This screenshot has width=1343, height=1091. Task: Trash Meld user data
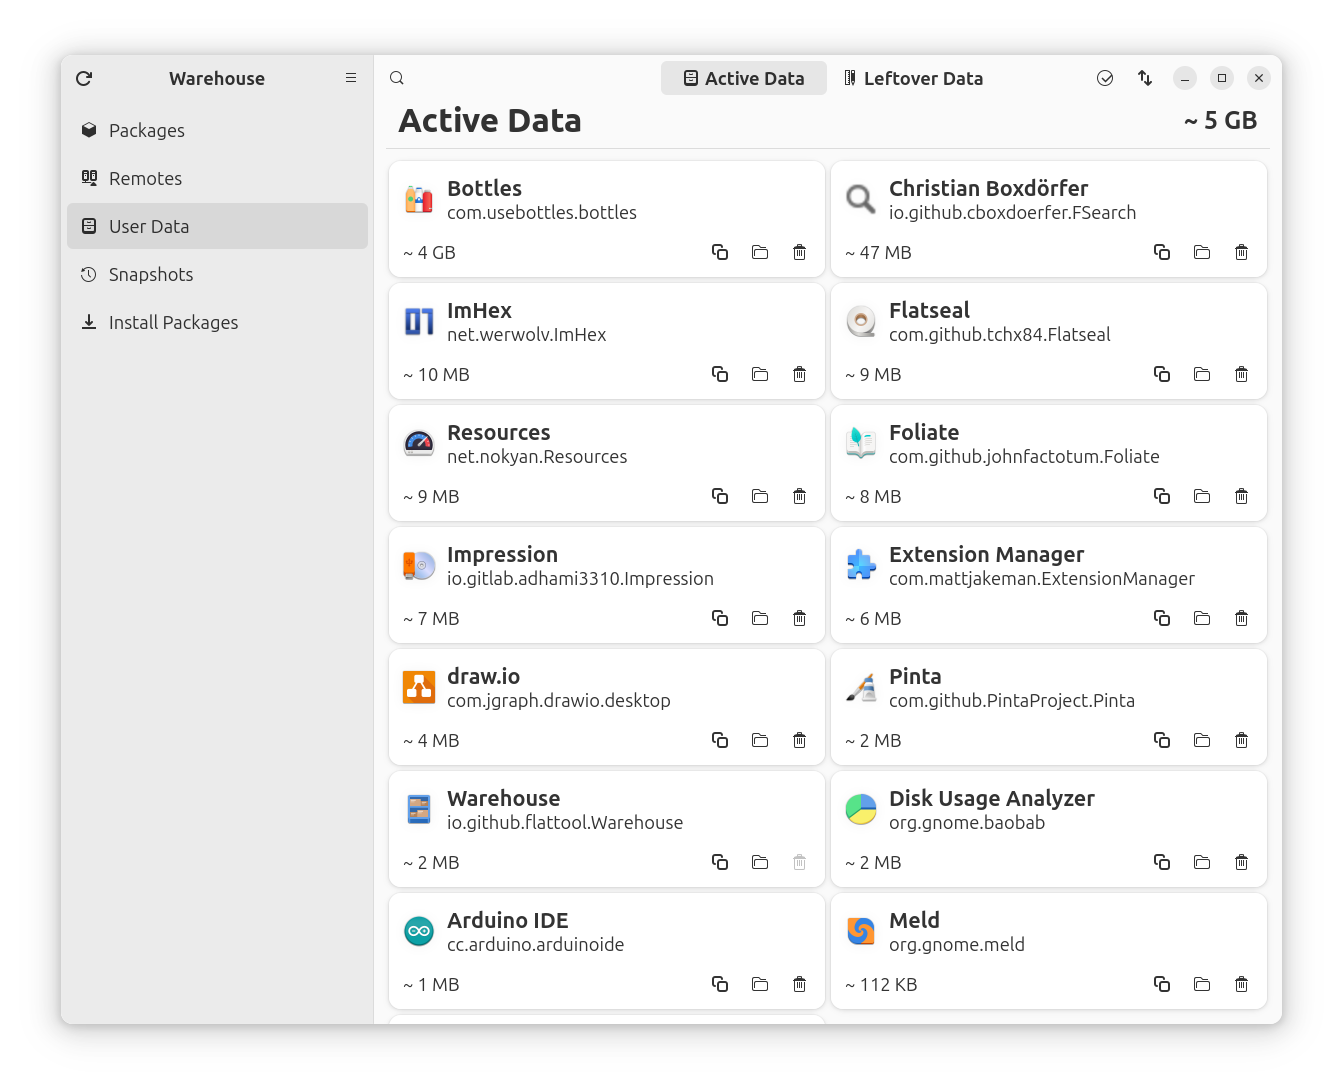point(1242,984)
